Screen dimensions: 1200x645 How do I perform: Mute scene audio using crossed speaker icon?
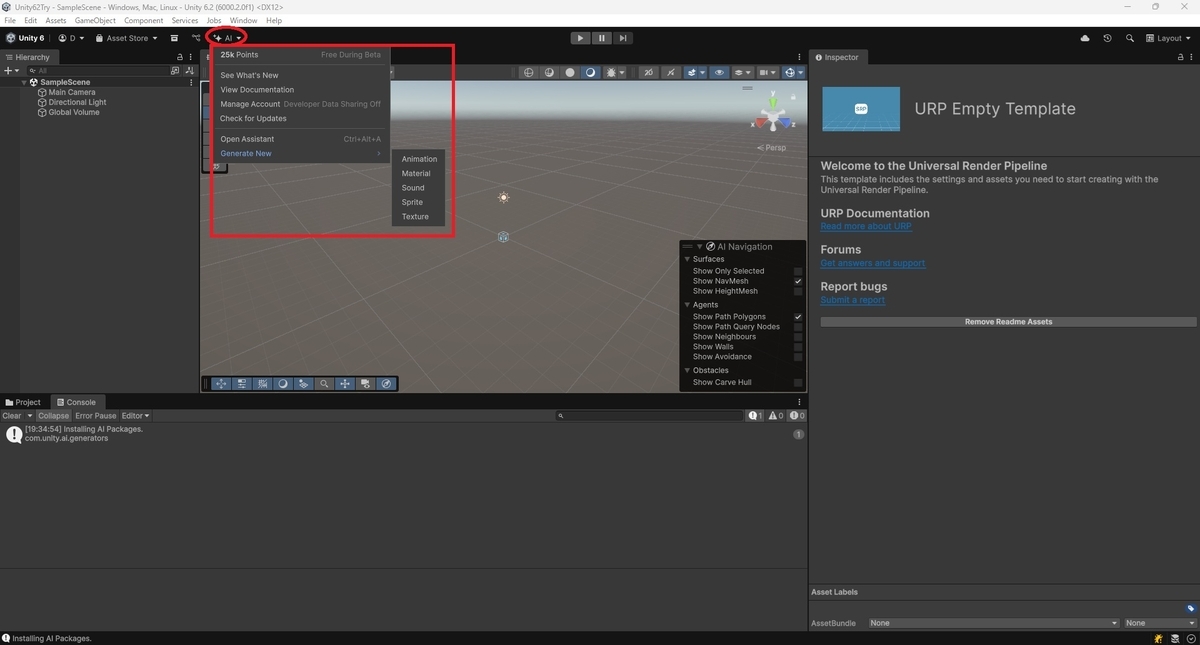tap(670, 72)
